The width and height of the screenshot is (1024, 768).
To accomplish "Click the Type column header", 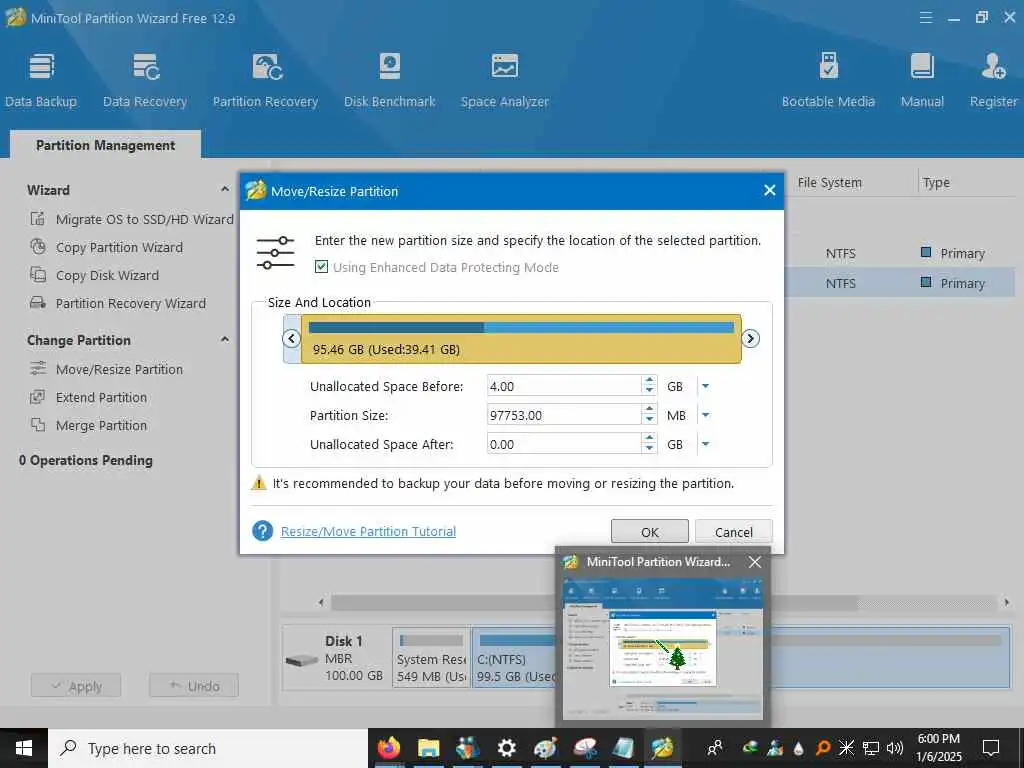I will point(936,183).
